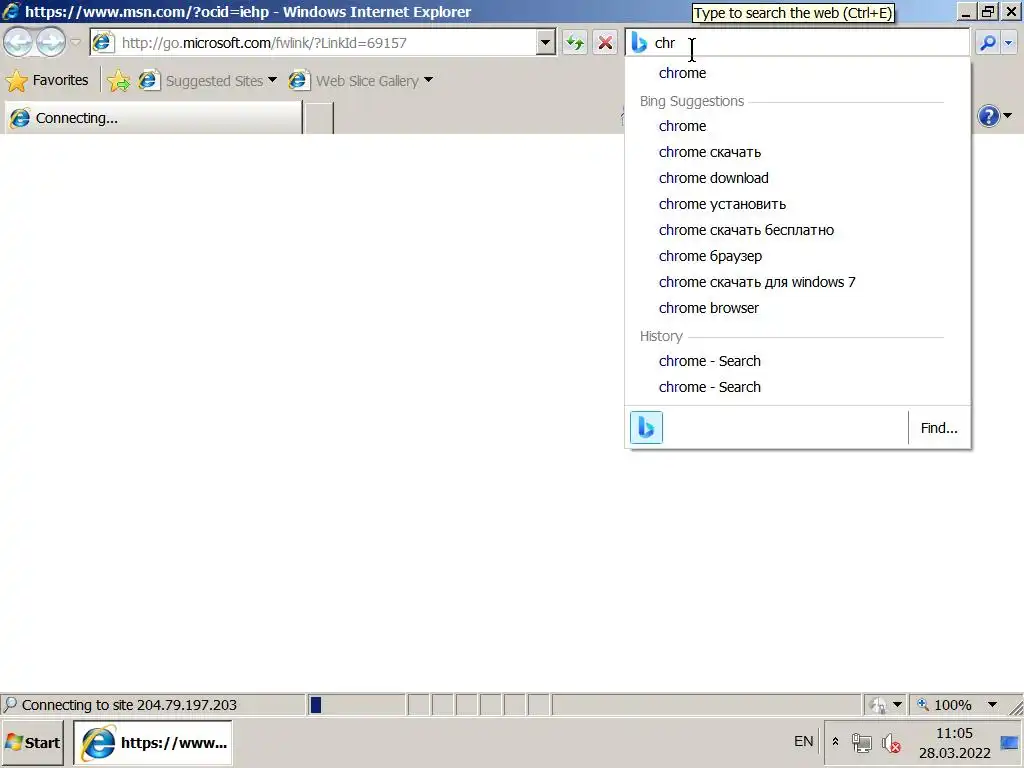Click the 100% zoom level button
This screenshot has height=768, width=1024.
(944, 705)
